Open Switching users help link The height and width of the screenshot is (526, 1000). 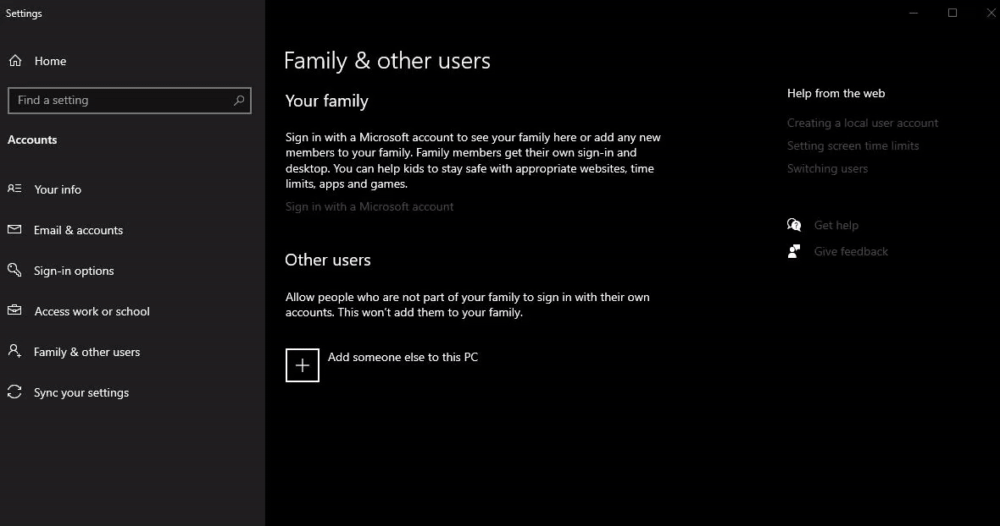pos(827,169)
